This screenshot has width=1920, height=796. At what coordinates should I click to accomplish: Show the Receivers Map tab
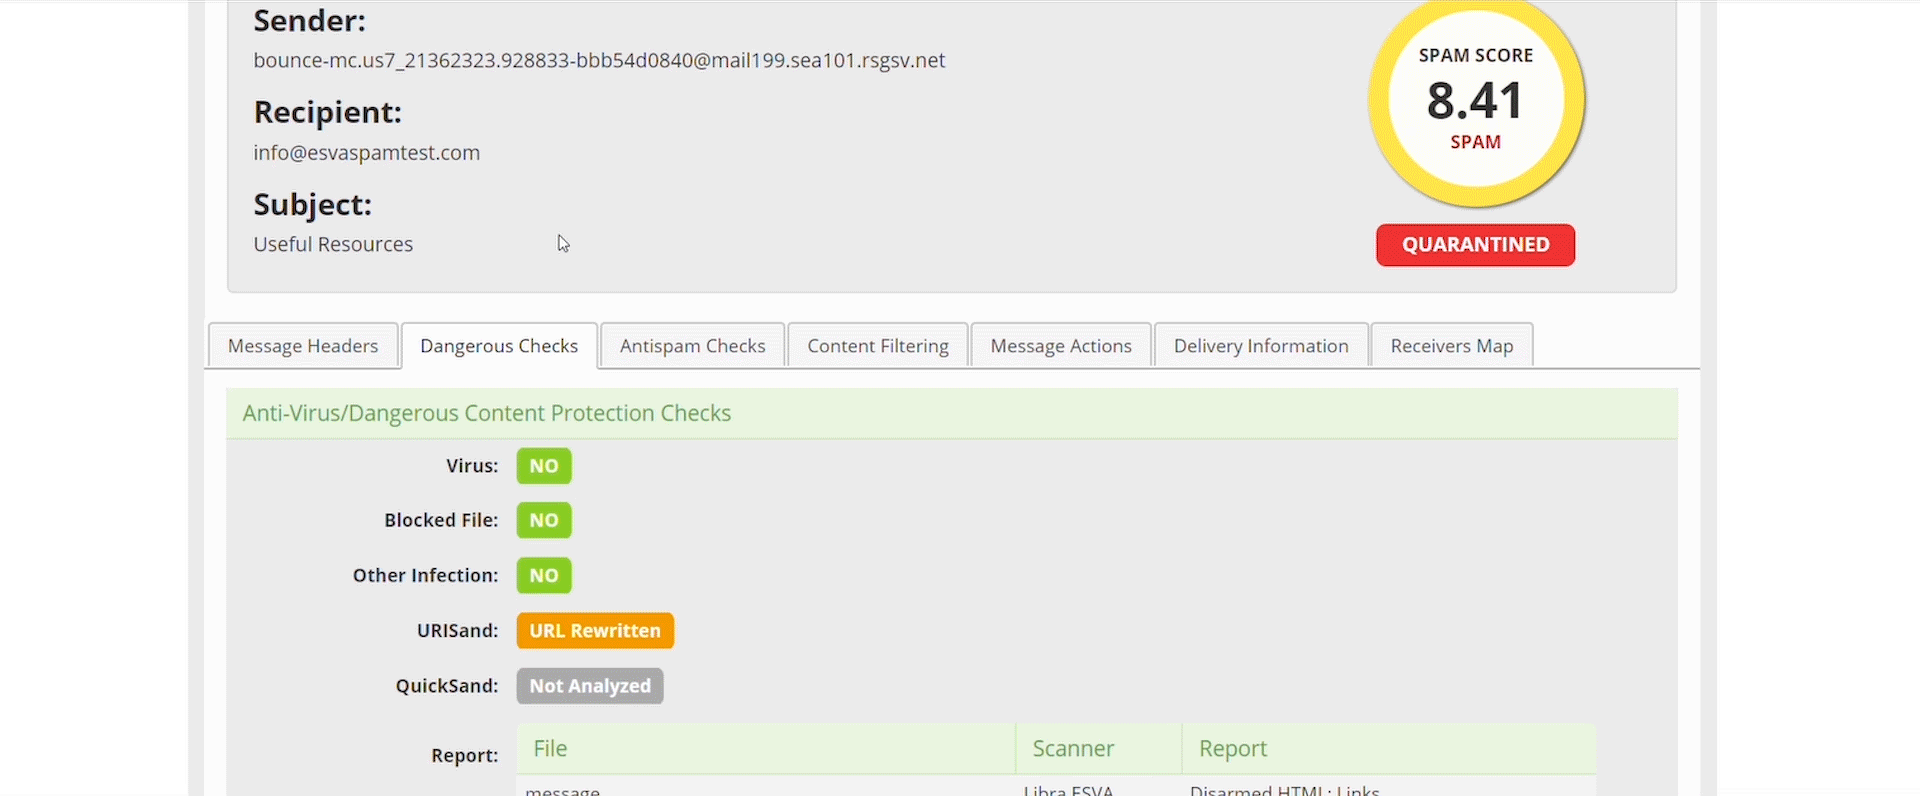point(1451,346)
